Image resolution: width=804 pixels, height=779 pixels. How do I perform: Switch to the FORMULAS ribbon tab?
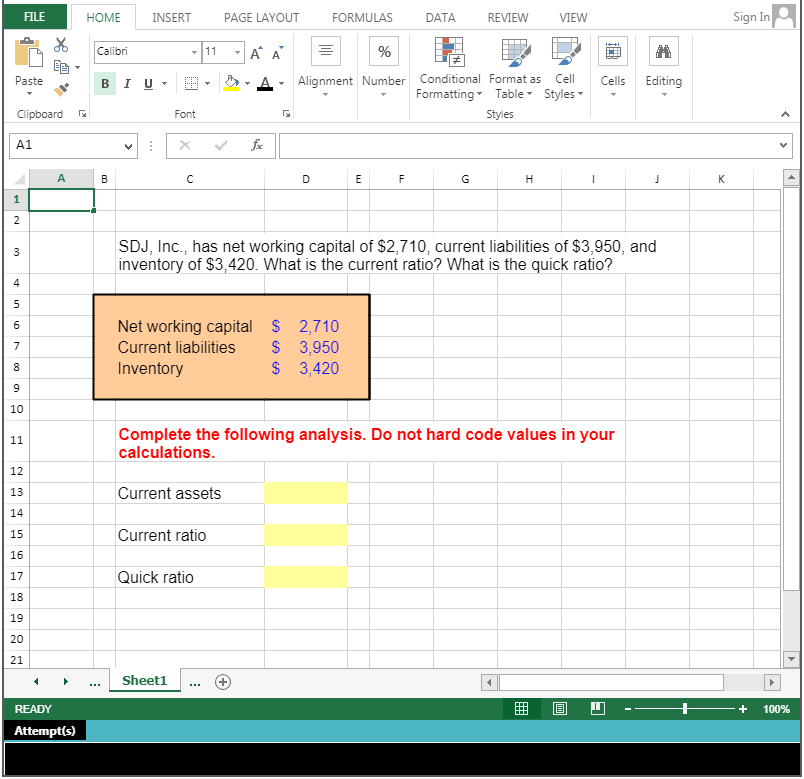[361, 17]
